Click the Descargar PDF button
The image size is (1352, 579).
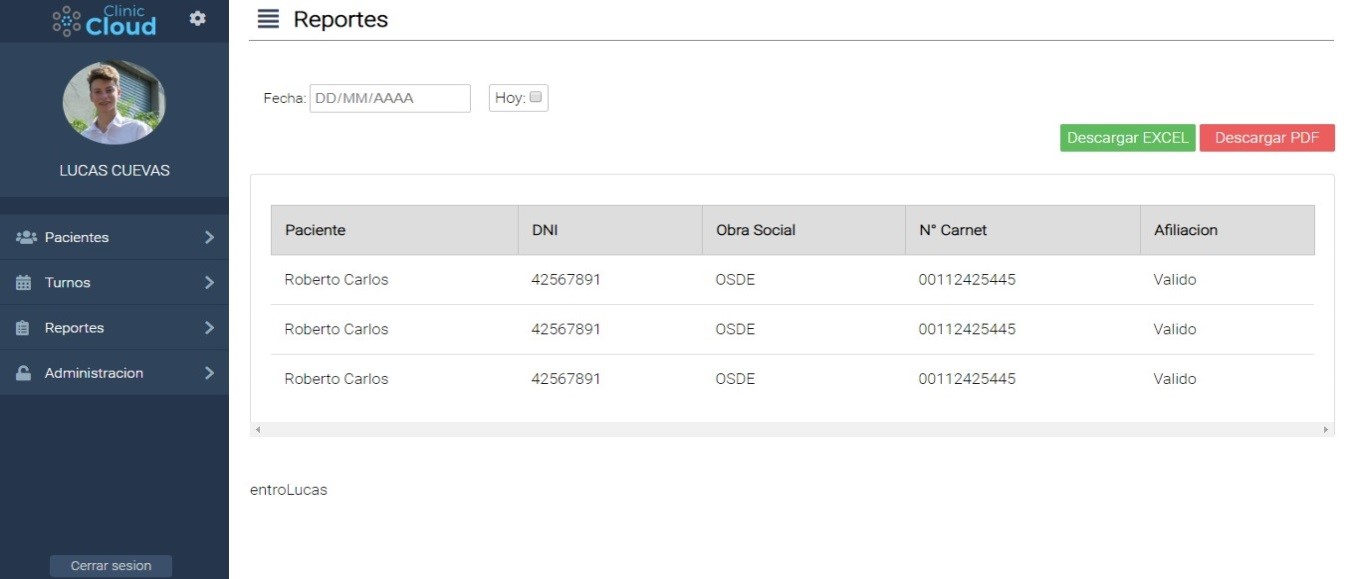(1267, 138)
